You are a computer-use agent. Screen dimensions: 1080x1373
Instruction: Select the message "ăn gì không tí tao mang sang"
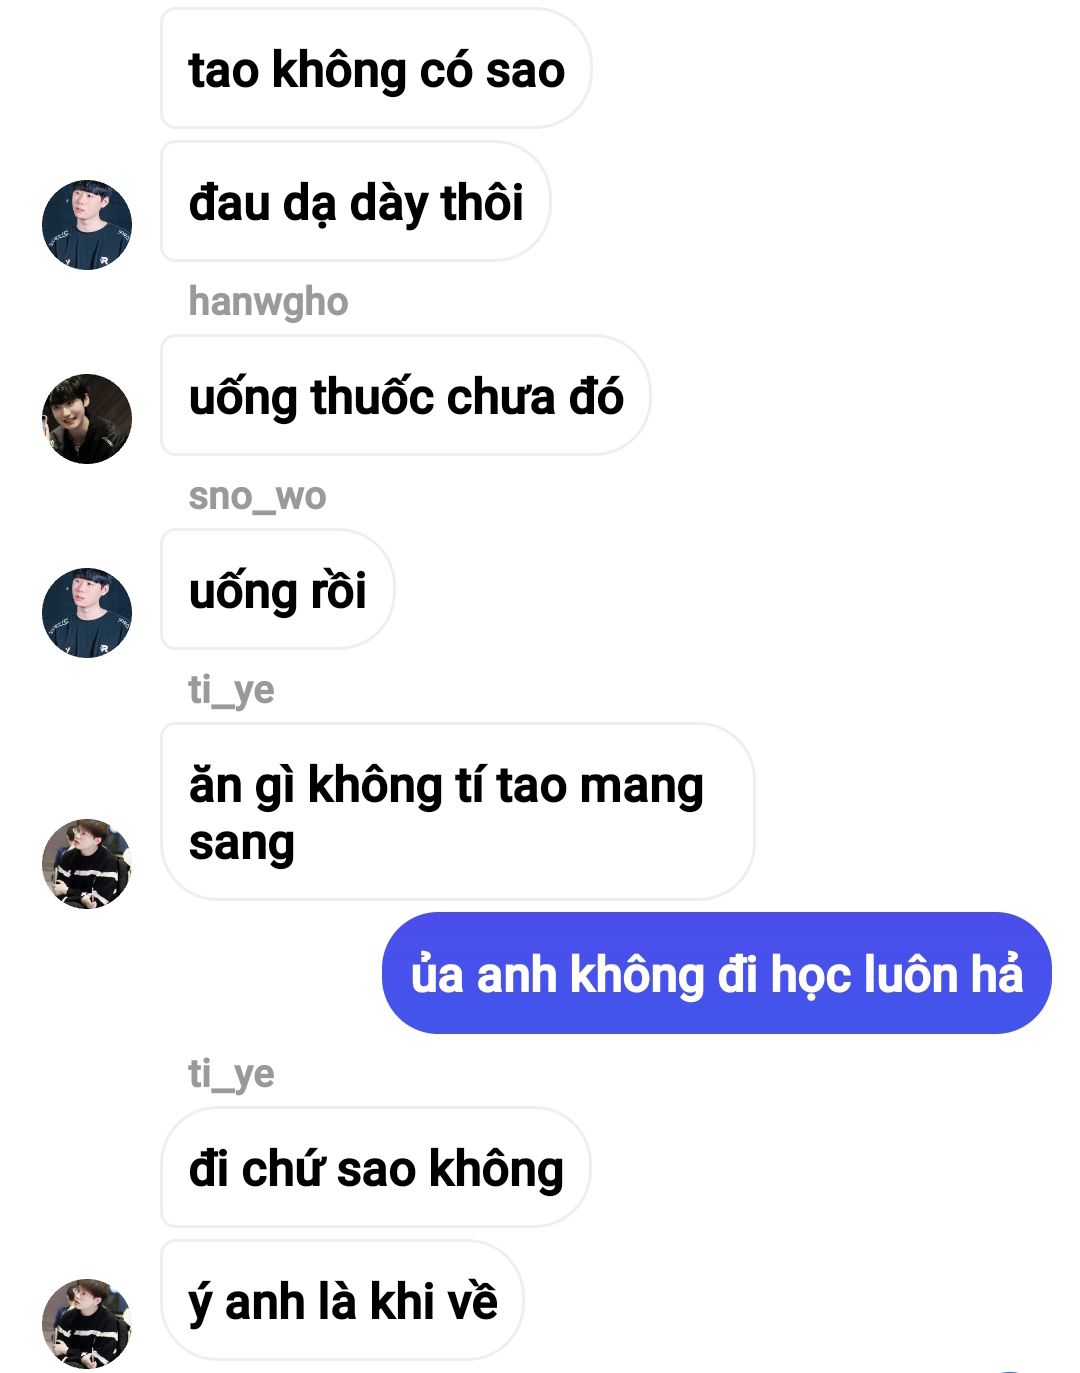[x=457, y=812]
